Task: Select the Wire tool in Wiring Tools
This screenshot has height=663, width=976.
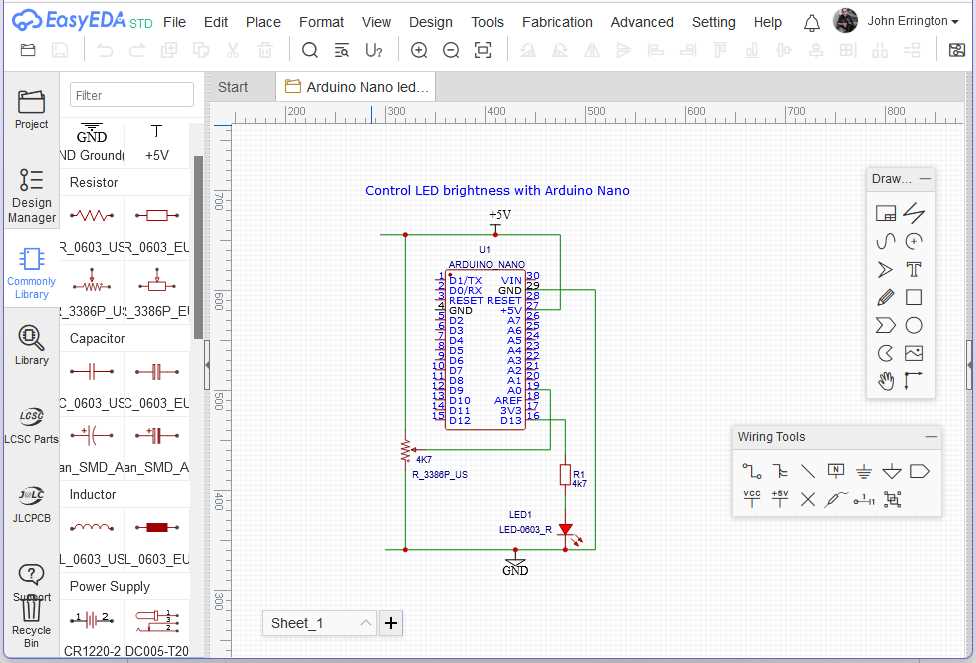Action: (751, 471)
